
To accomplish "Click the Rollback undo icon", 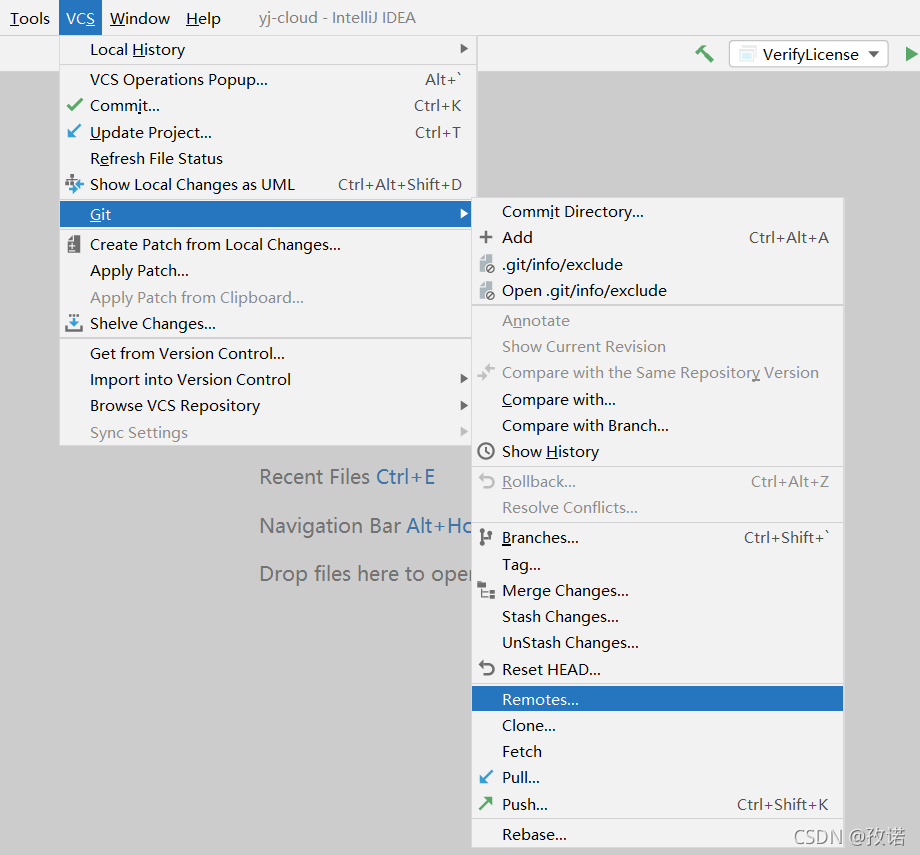I will pos(486,481).
